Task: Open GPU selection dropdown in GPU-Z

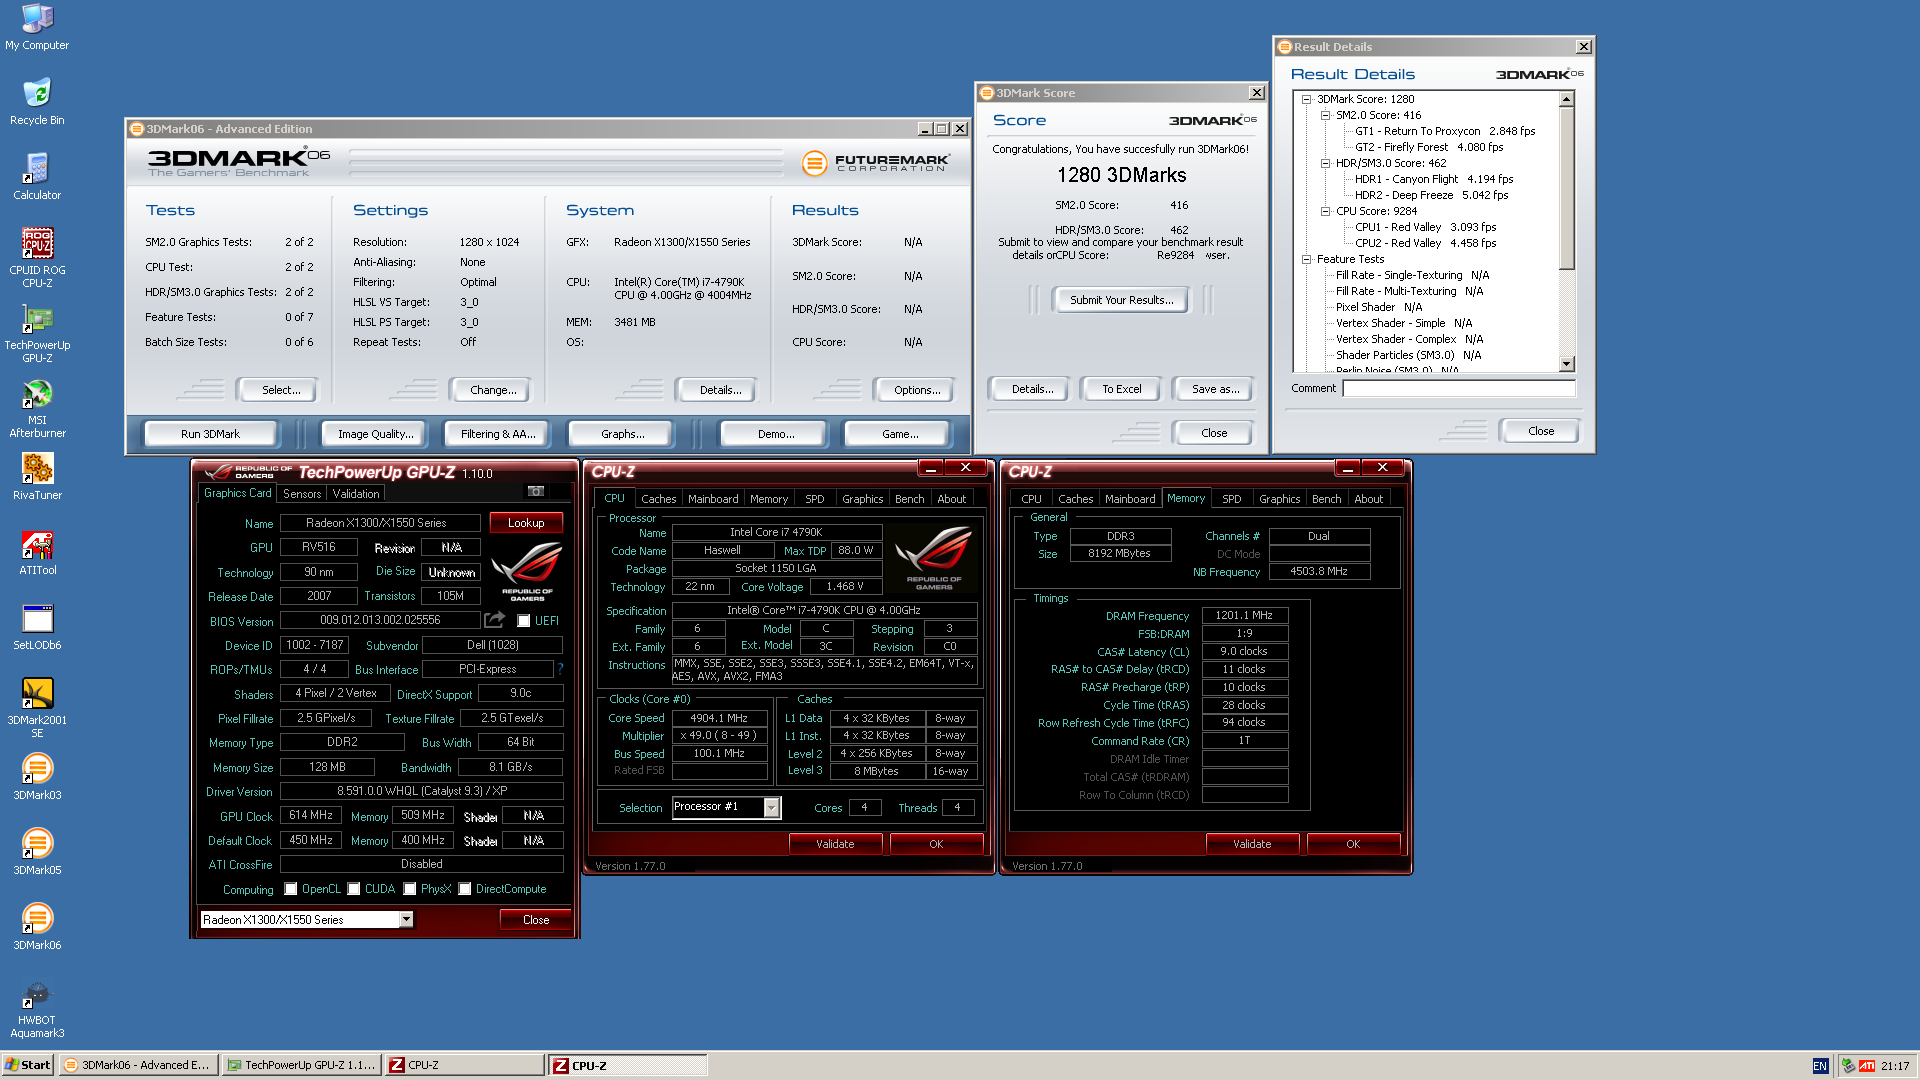Action: click(406, 919)
